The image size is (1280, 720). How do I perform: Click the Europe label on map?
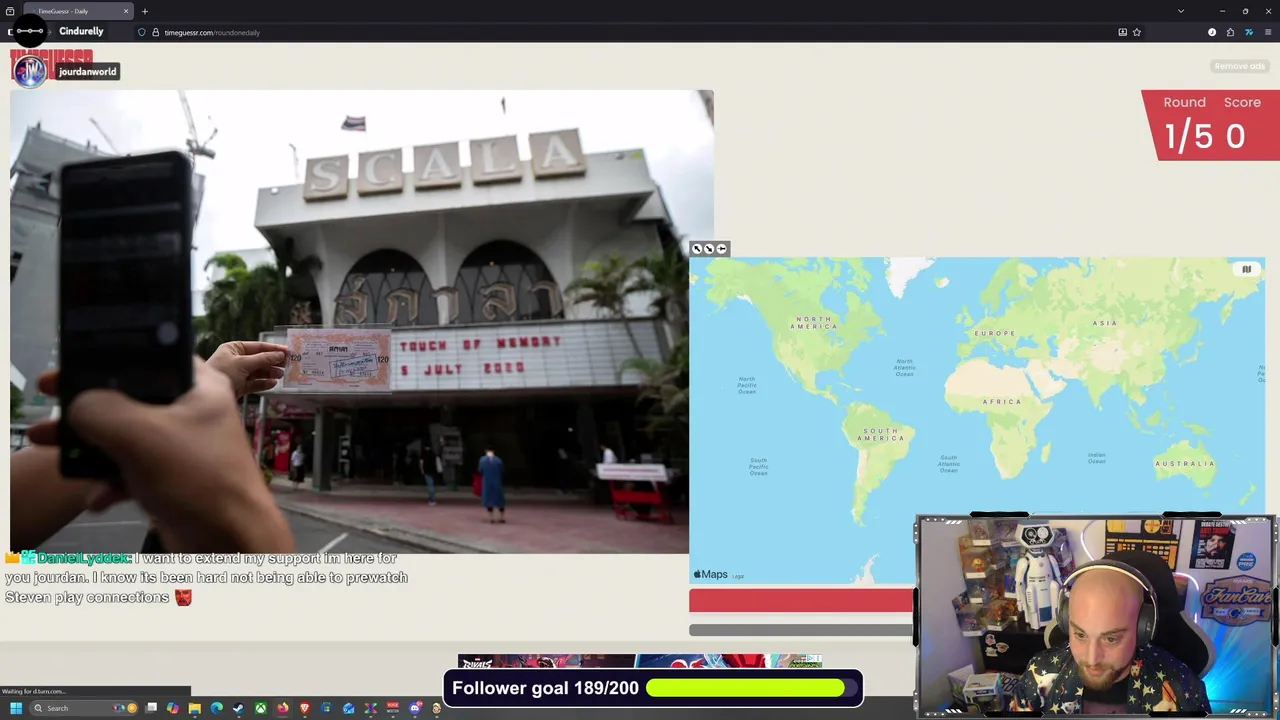(x=995, y=333)
